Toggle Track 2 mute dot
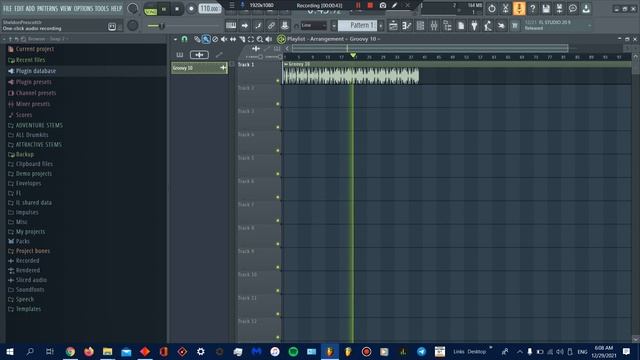The height and width of the screenshot is (360, 640). point(278,104)
